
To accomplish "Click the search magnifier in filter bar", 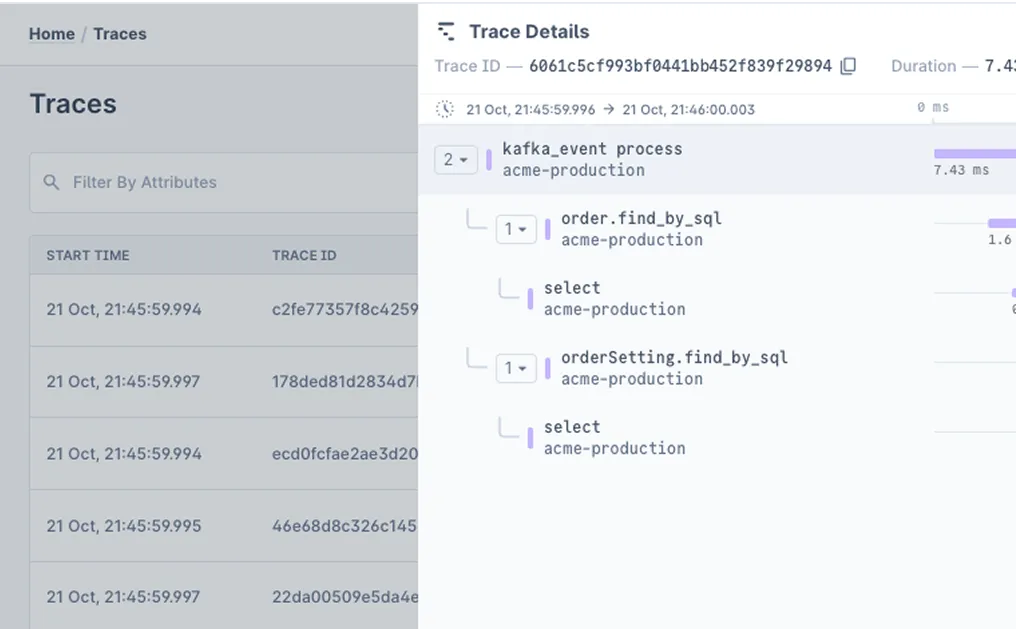I will pos(51,182).
